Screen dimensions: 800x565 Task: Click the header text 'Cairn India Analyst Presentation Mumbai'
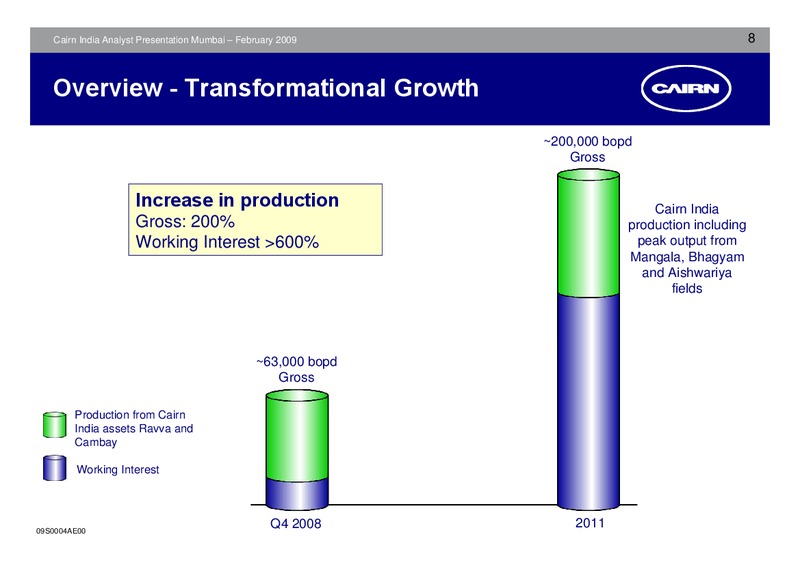click(x=139, y=40)
